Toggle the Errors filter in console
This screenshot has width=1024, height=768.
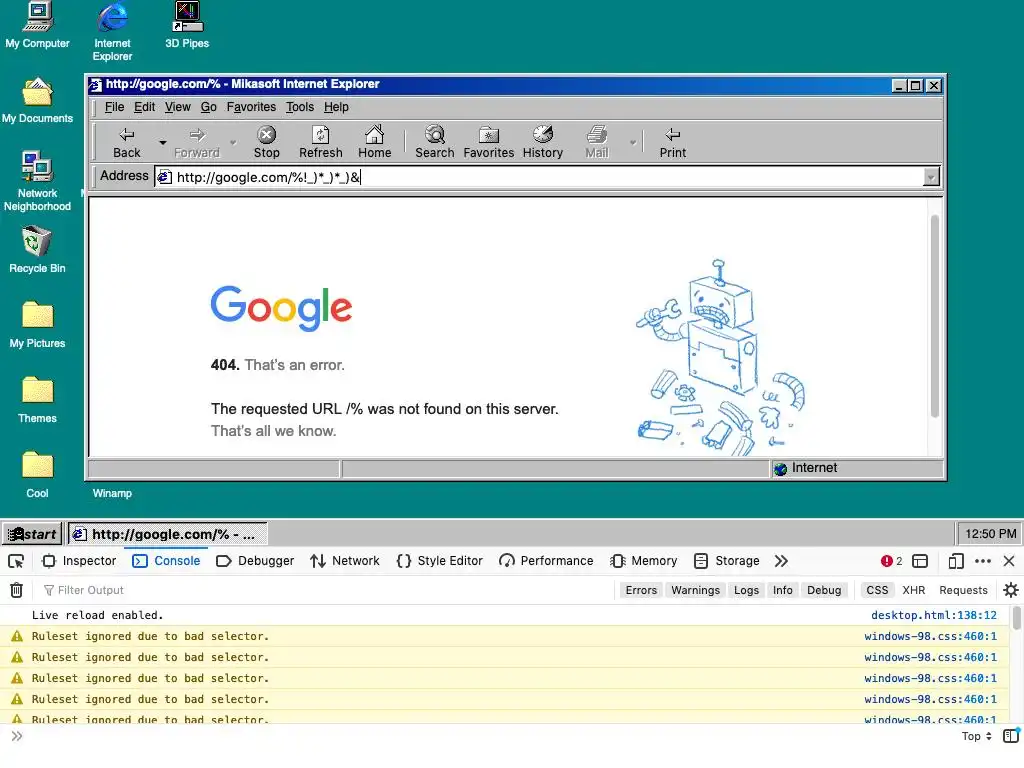pyautogui.click(x=641, y=590)
